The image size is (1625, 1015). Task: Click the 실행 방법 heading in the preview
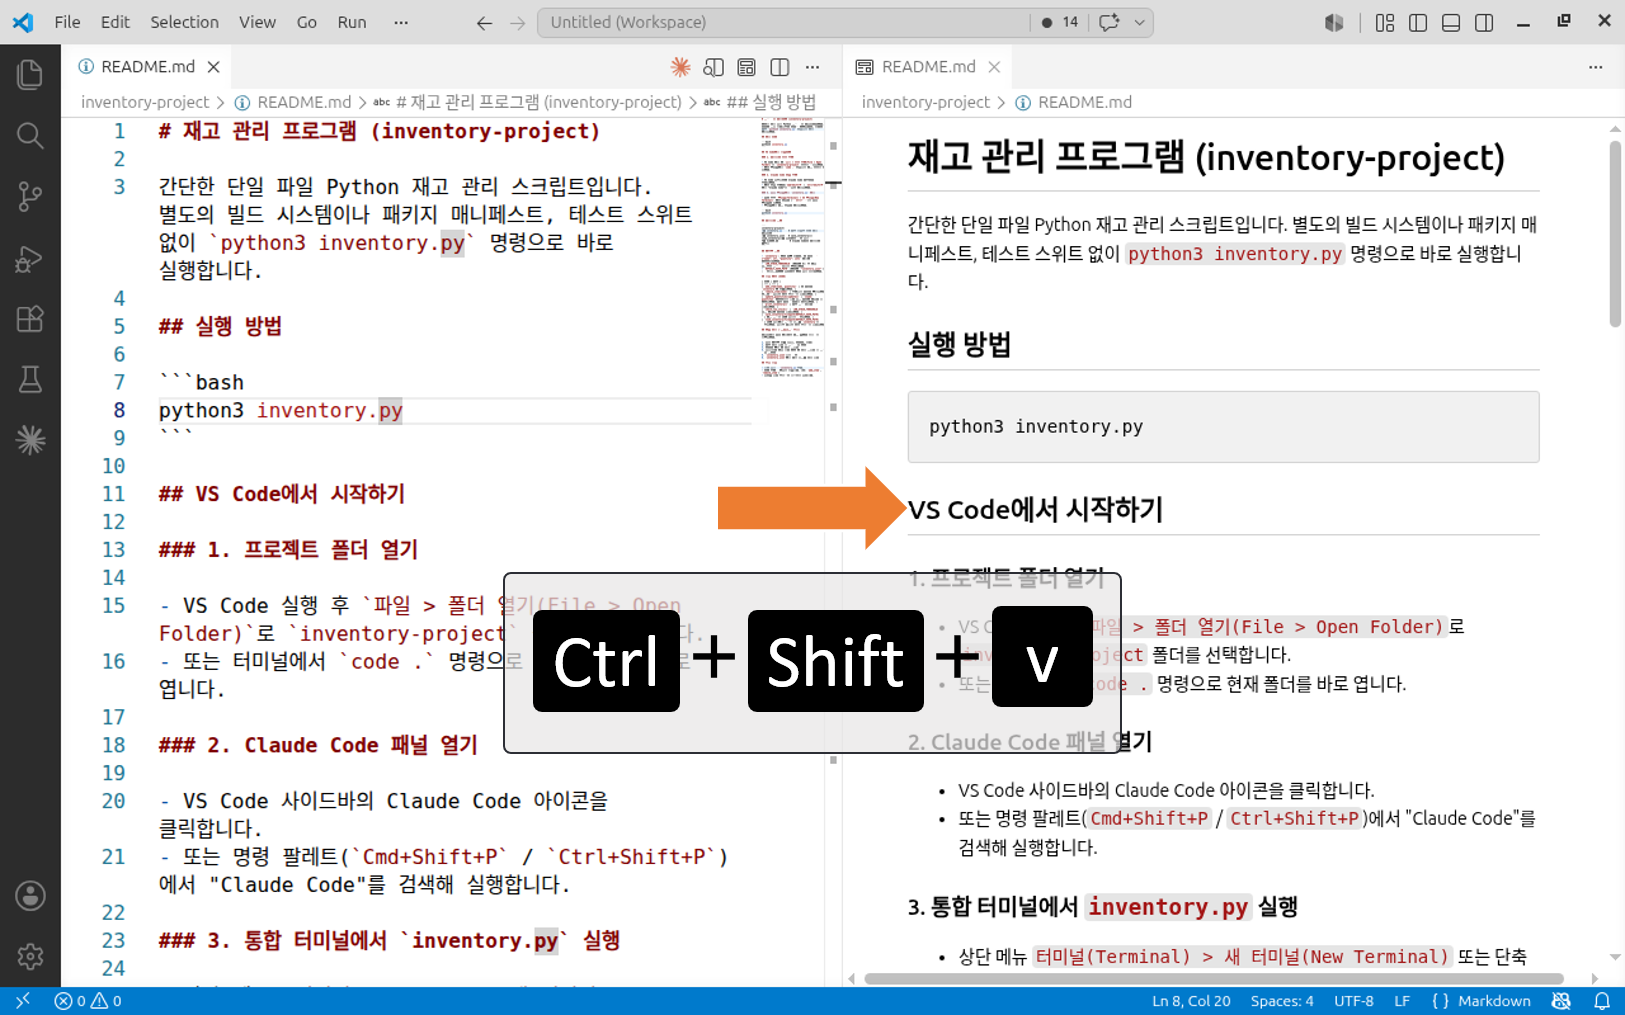coord(959,344)
